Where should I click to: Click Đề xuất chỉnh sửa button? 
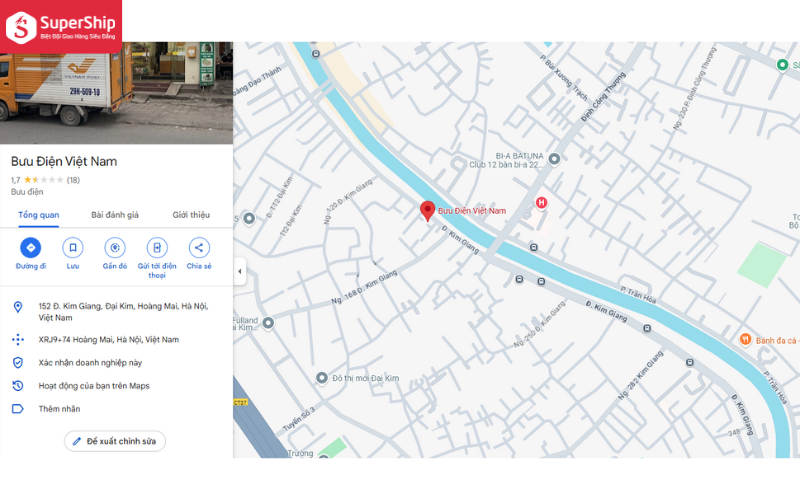coord(115,441)
